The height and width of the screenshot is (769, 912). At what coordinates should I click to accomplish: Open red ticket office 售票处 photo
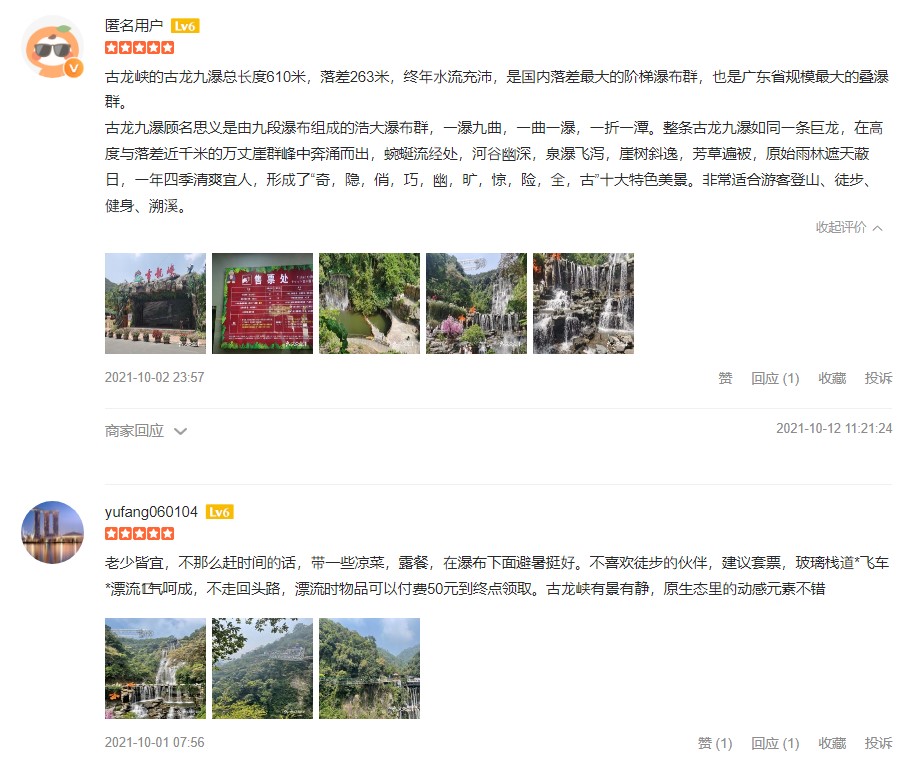pos(262,303)
